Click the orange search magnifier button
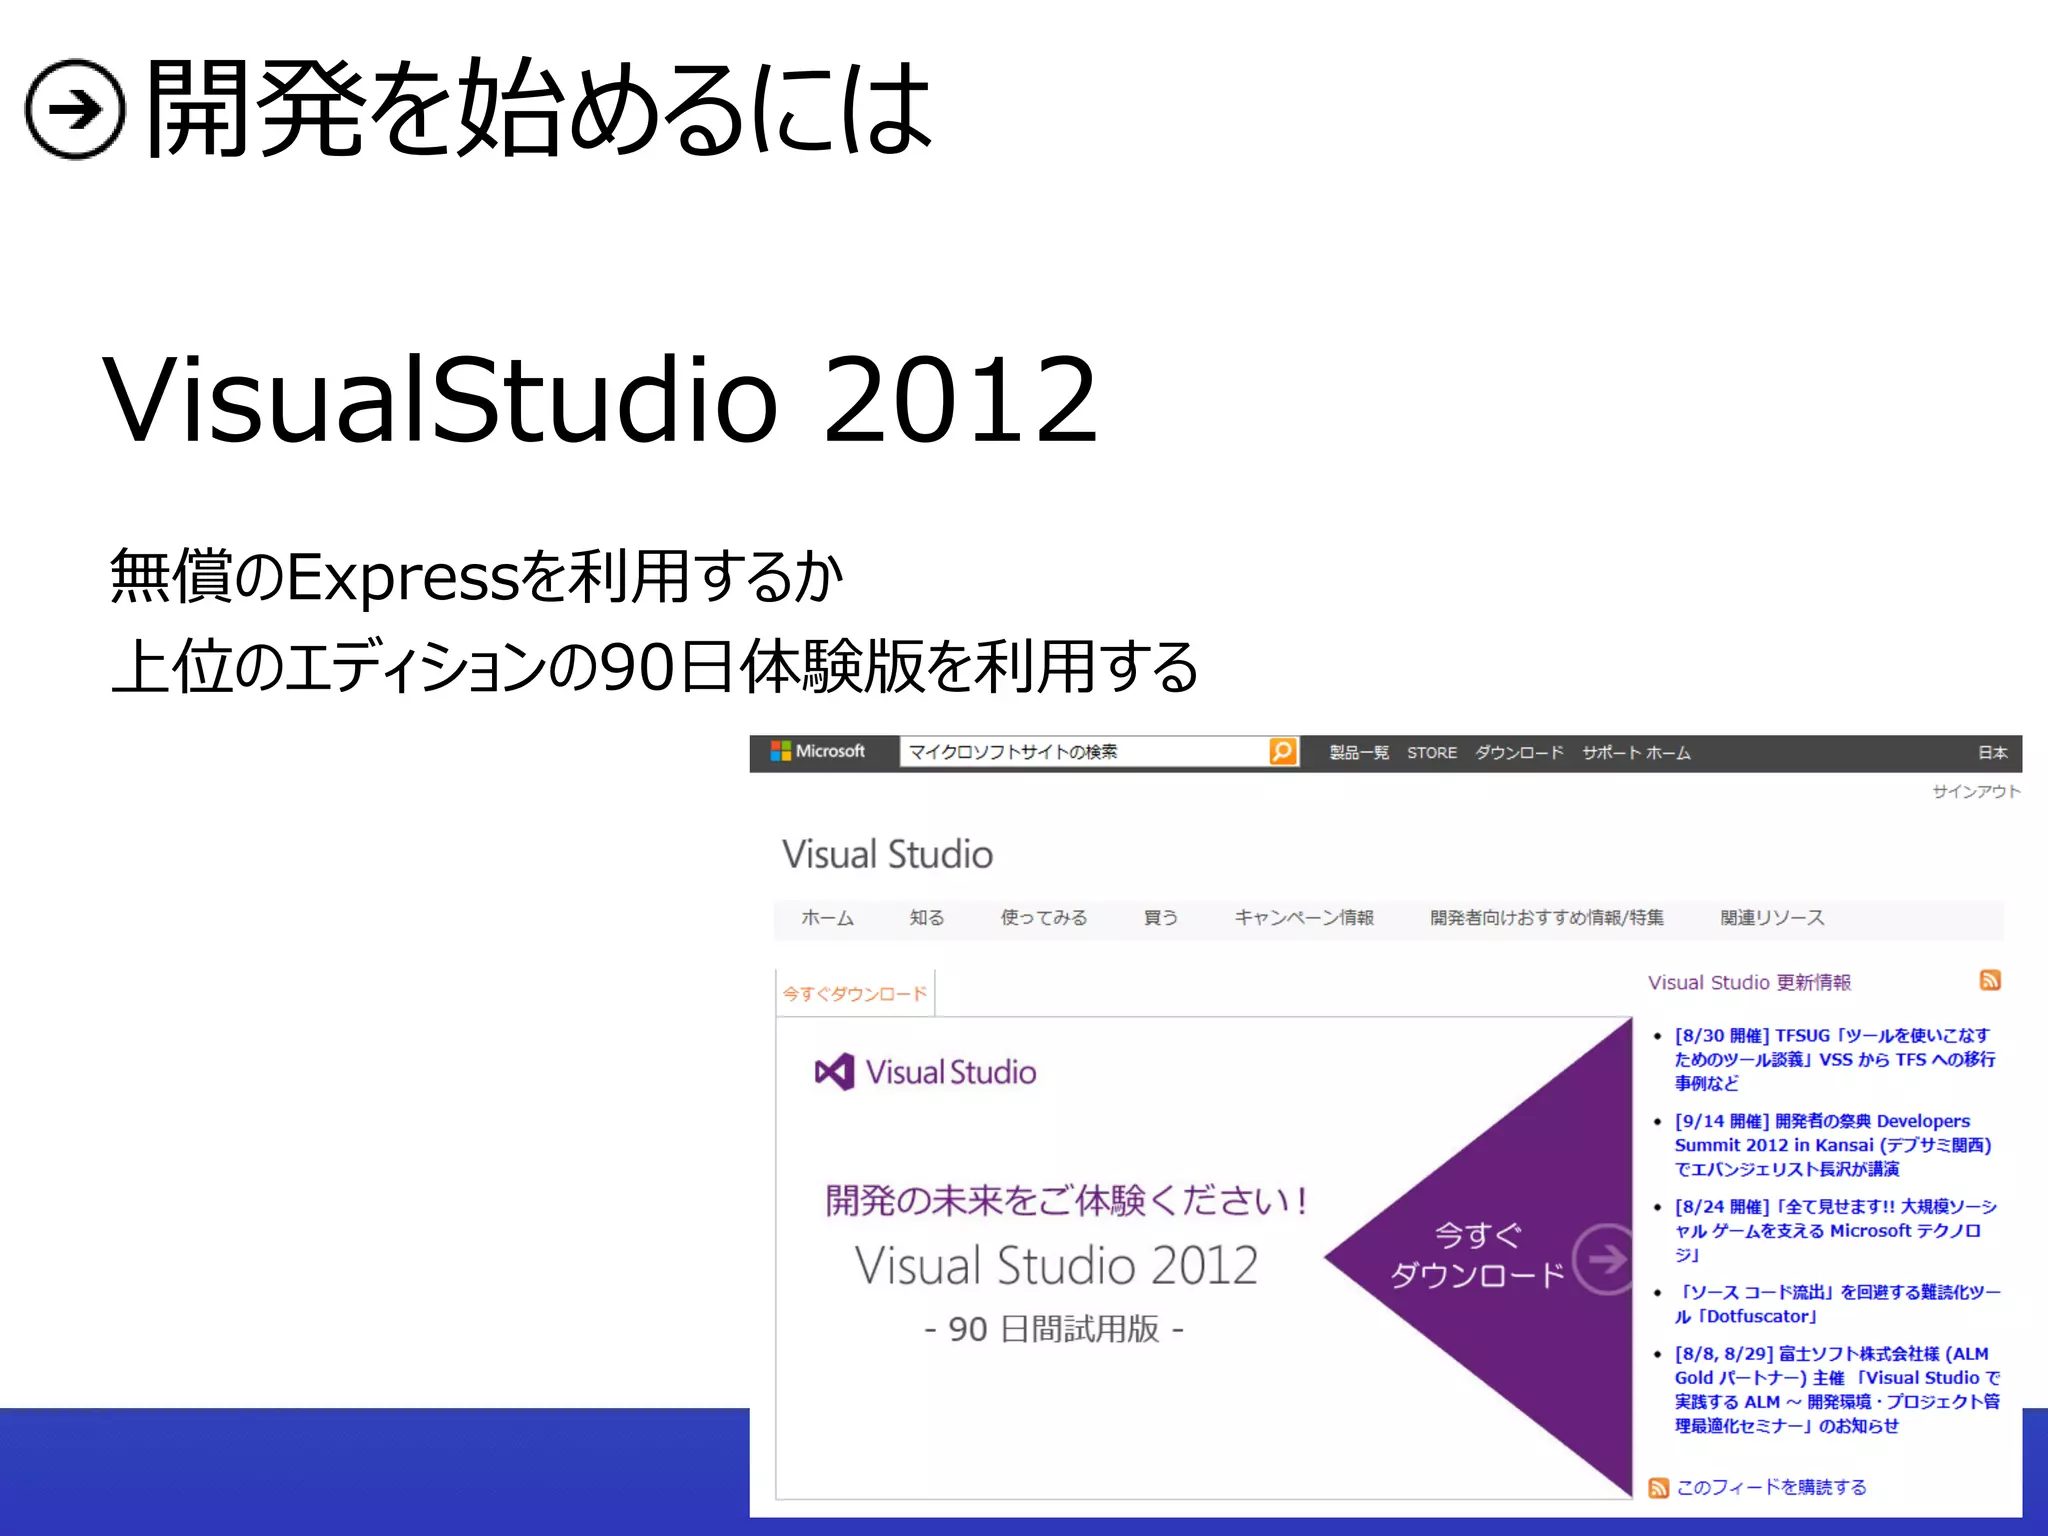The height and width of the screenshot is (1536, 2048). [x=1283, y=751]
